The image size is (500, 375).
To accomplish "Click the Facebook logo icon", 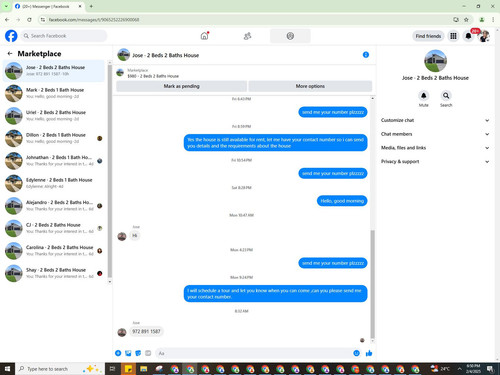I will pos(11,36).
